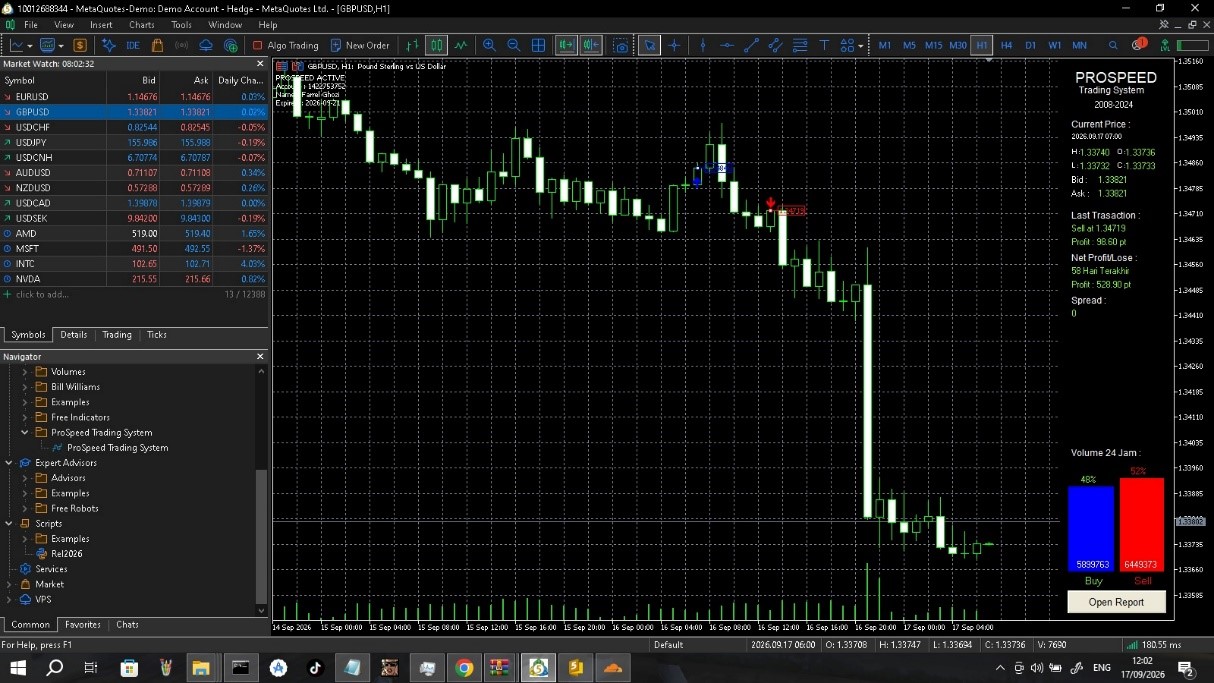This screenshot has width=1214, height=683.
Task: Switch to the Ticks tab in Market Watch
Action: point(157,335)
